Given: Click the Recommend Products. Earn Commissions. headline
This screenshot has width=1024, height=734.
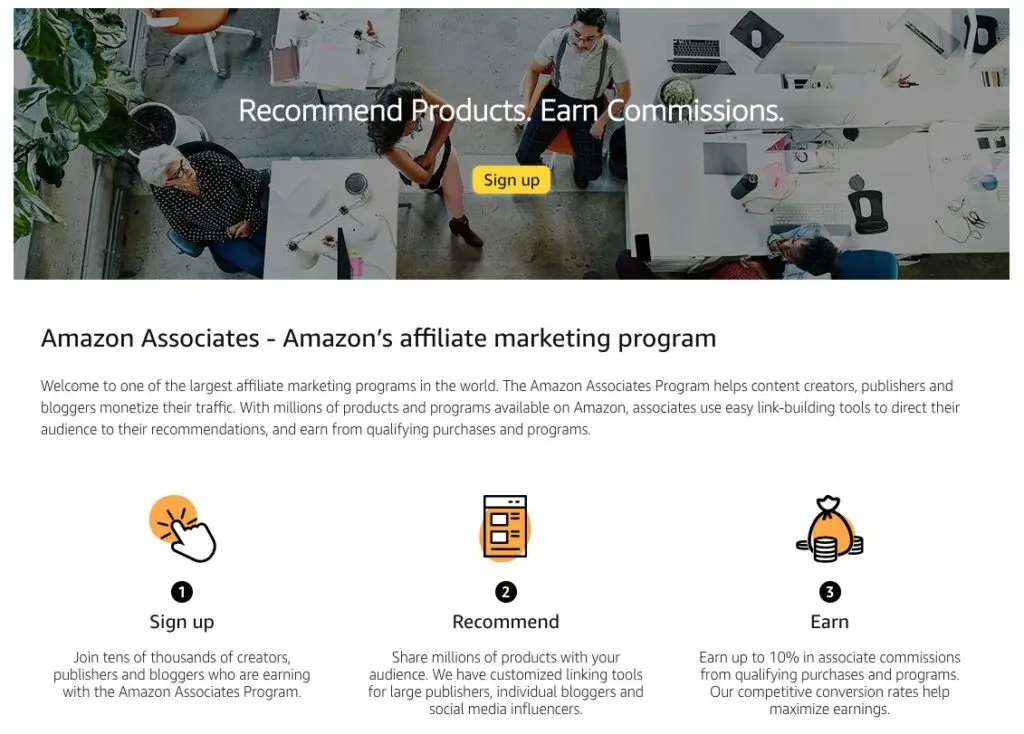Looking at the screenshot, I should (511, 110).
